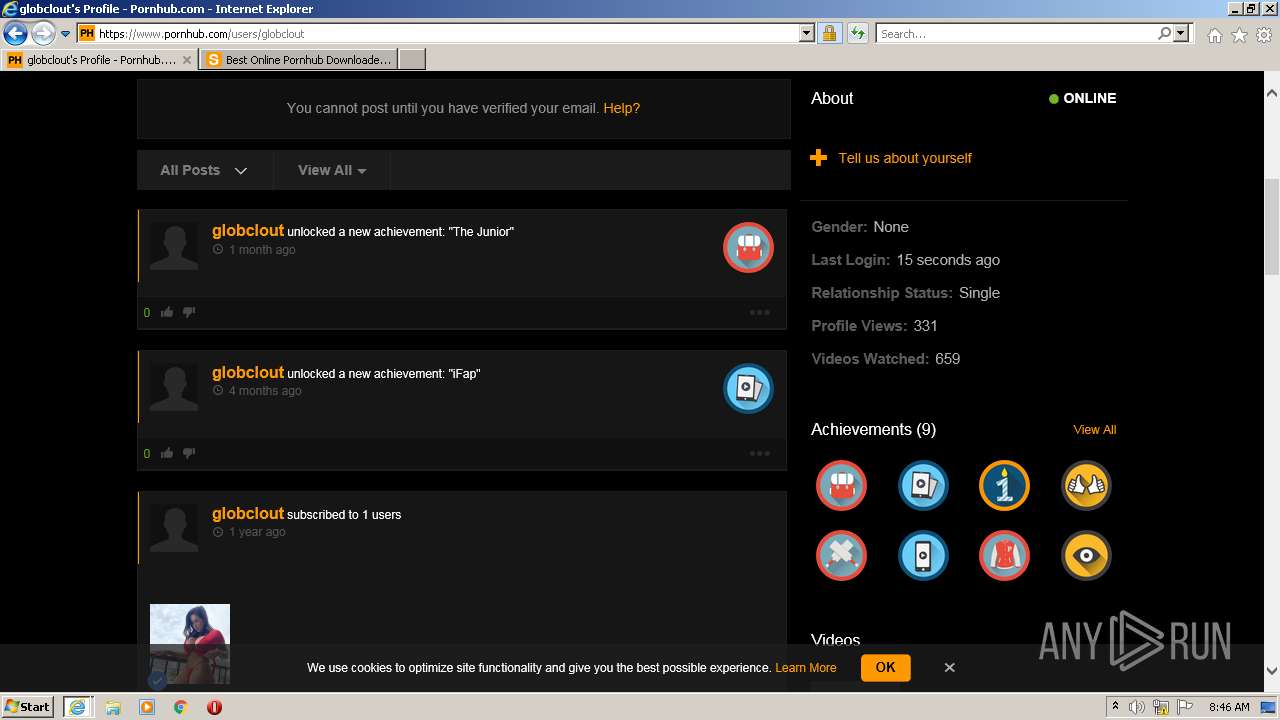This screenshot has width=1280, height=720.
Task: Open the Opera taskbar icon
Action: tap(214, 707)
